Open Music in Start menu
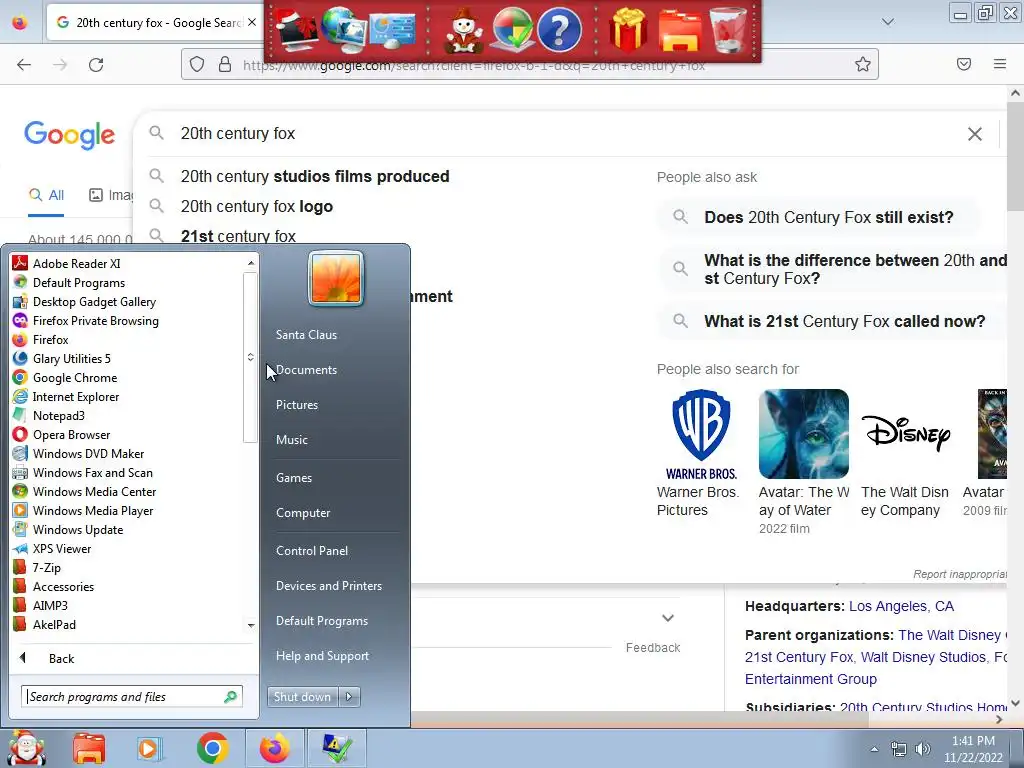 [292, 440]
